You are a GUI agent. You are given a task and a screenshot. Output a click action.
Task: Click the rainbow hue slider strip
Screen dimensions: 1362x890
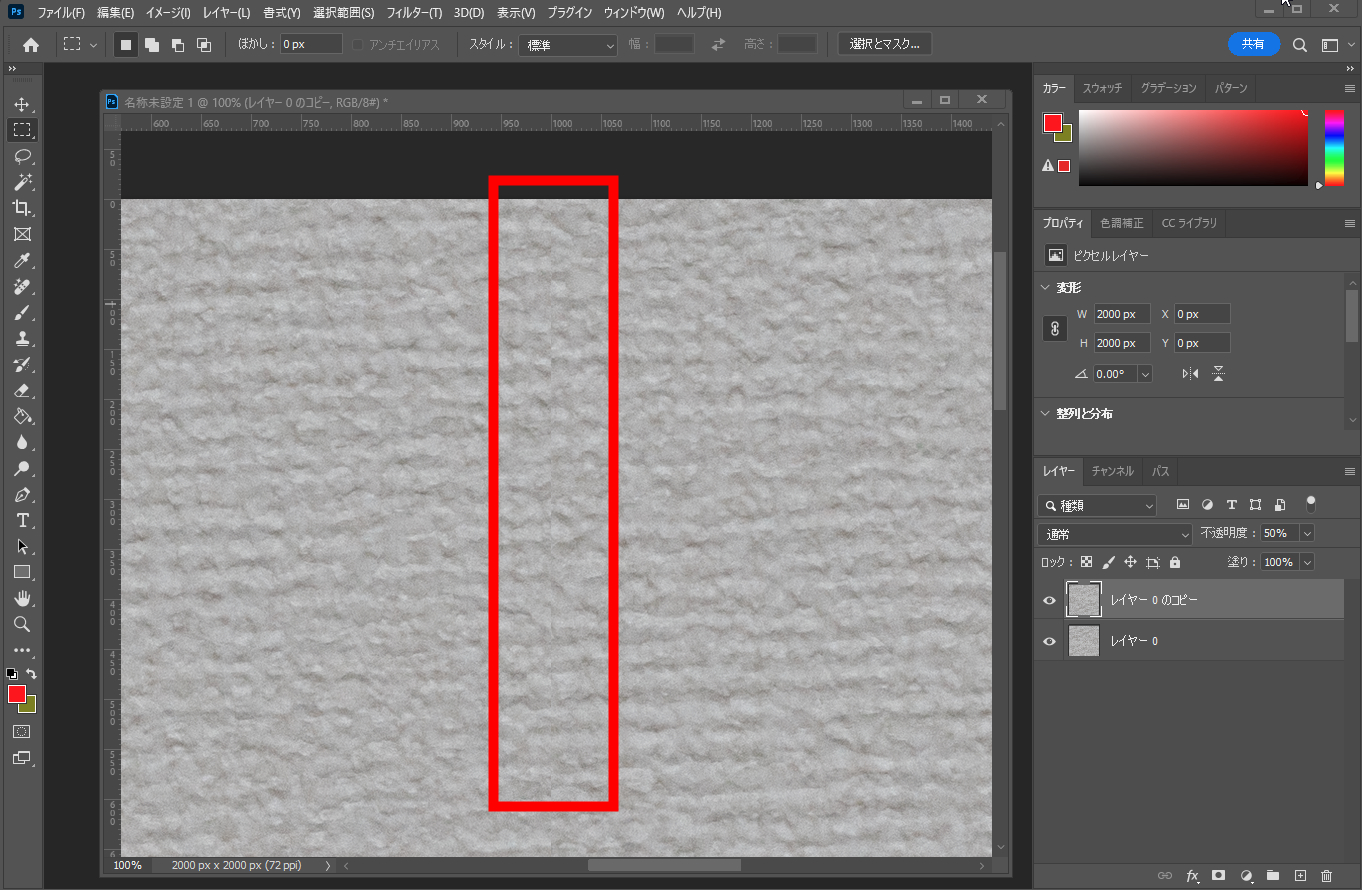[1334, 146]
